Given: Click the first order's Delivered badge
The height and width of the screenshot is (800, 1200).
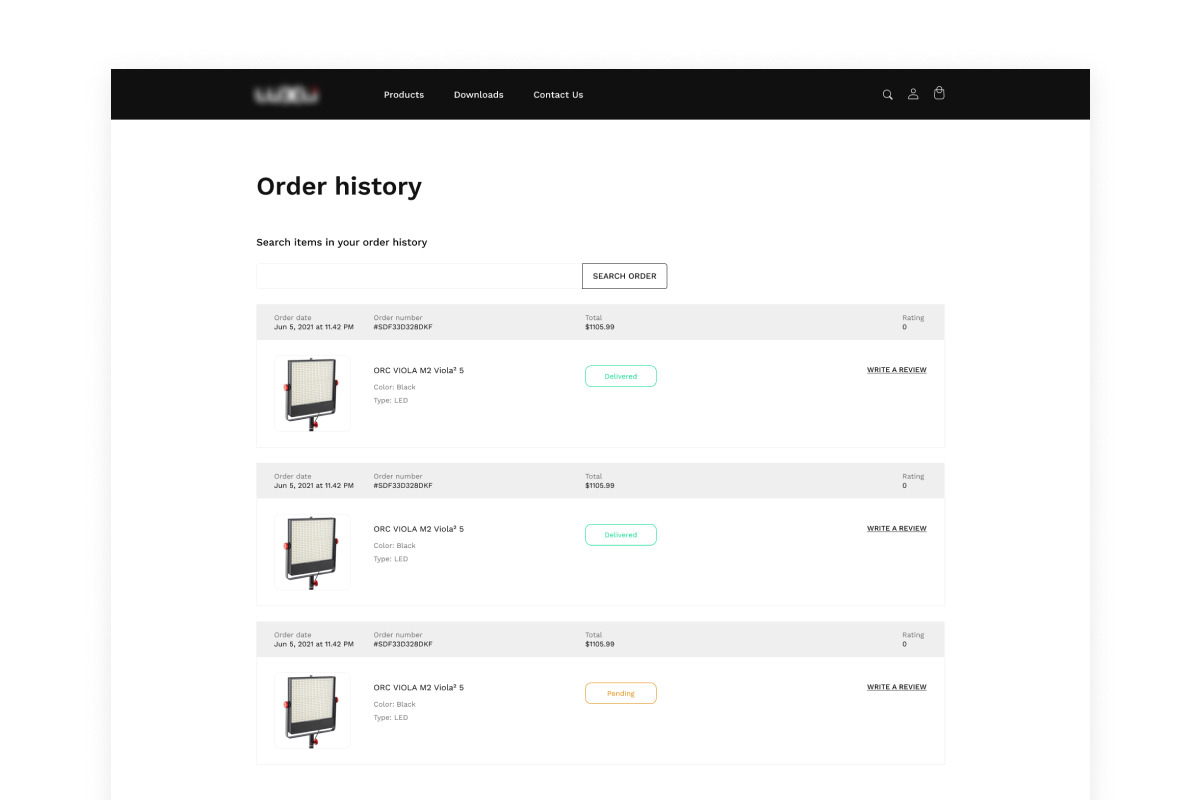Looking at the screenshot, I should point(621,376).
